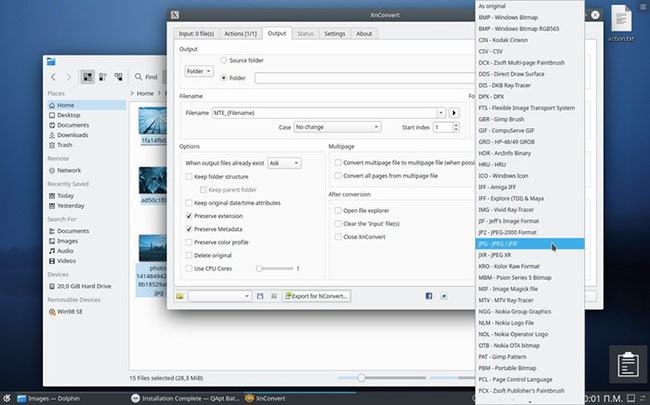The width and height of the screenshot is (650, 405).
Task: Expand the Filename pattern combo box arrow
Action: (x=441, y=113)
